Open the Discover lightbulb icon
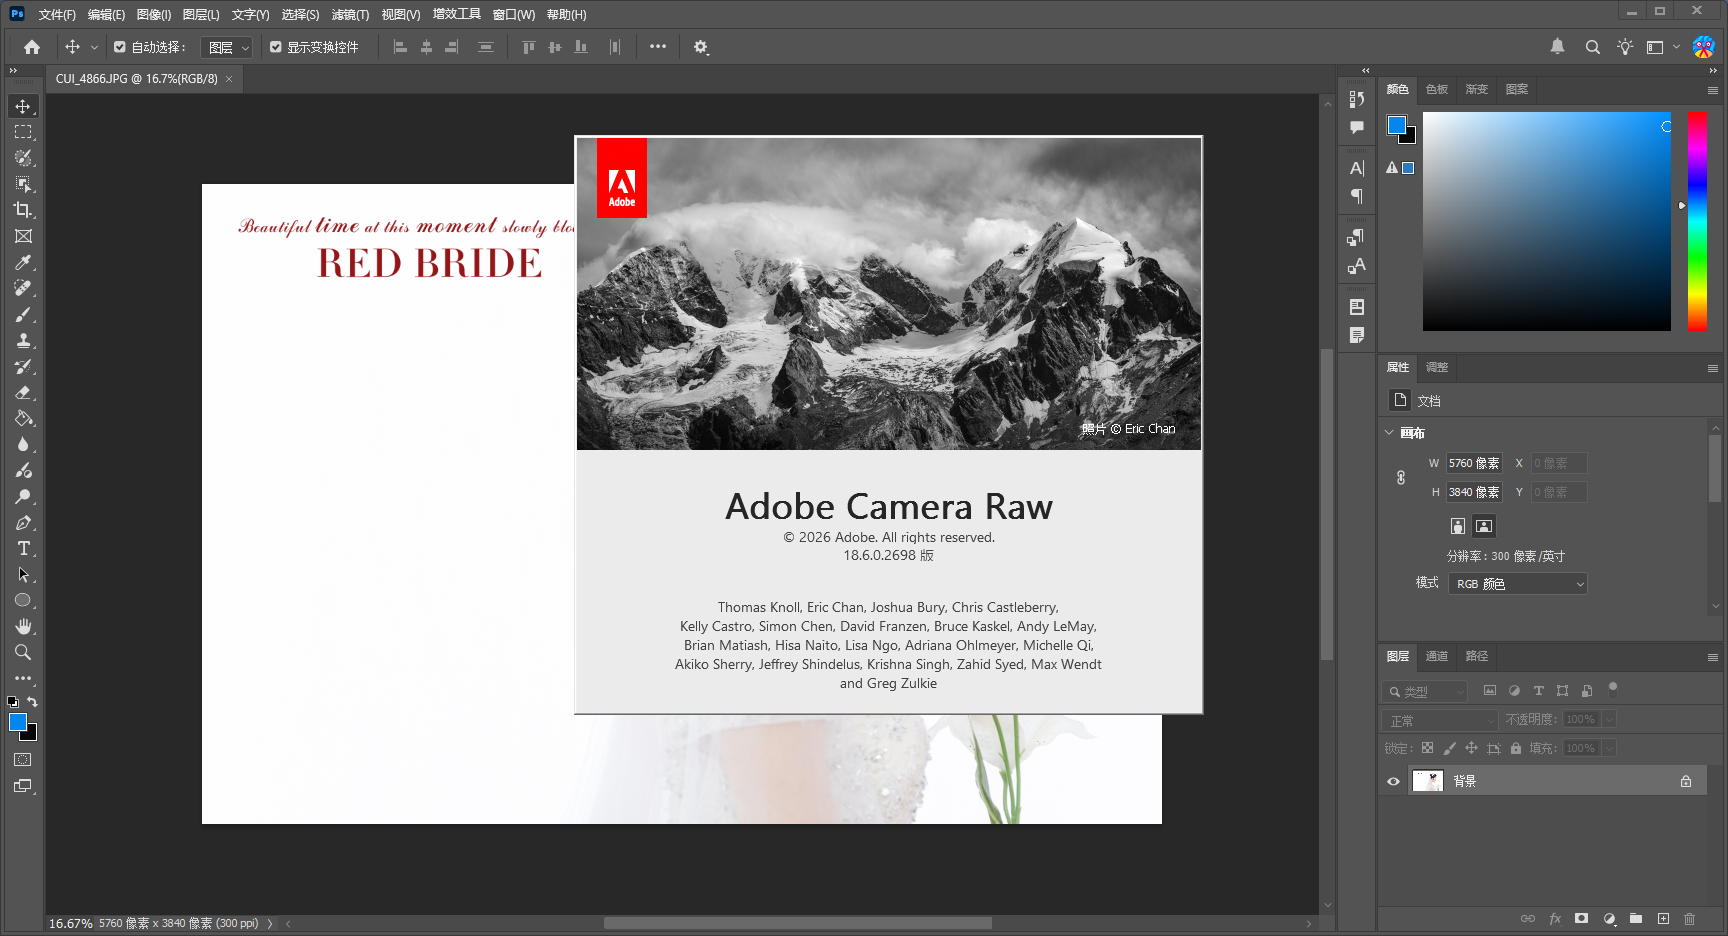Screen dimensions: 1728x936 pyautogui.click(x=1625, y=47)
